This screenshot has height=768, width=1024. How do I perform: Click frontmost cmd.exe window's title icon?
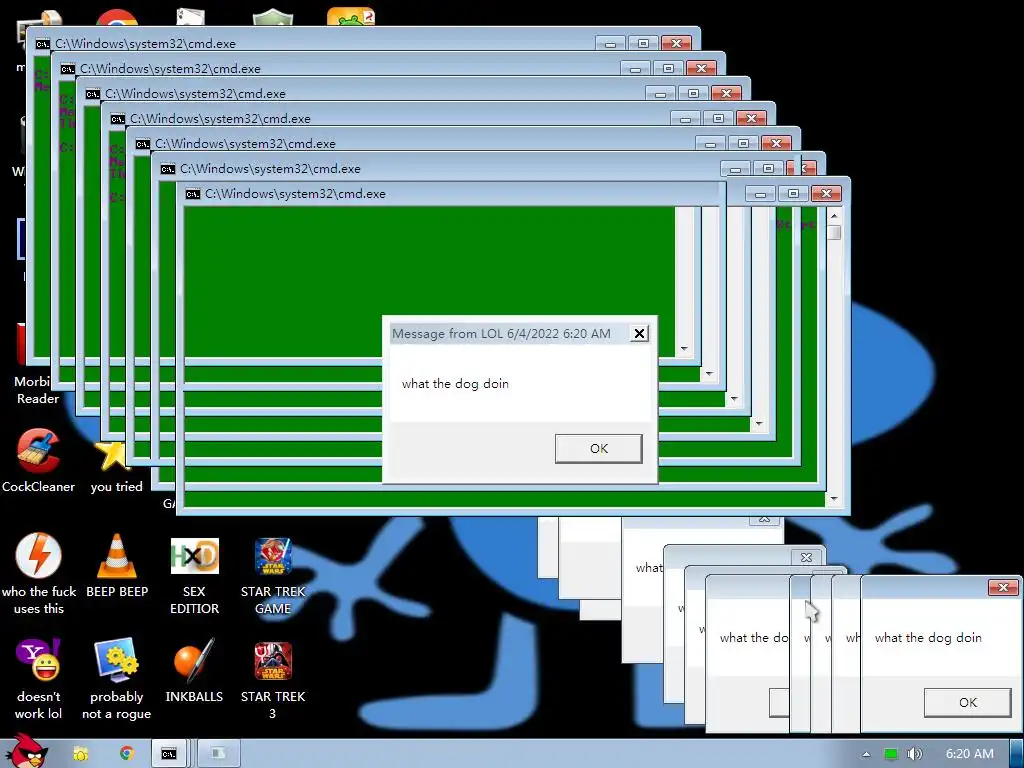tap(193, 194)
